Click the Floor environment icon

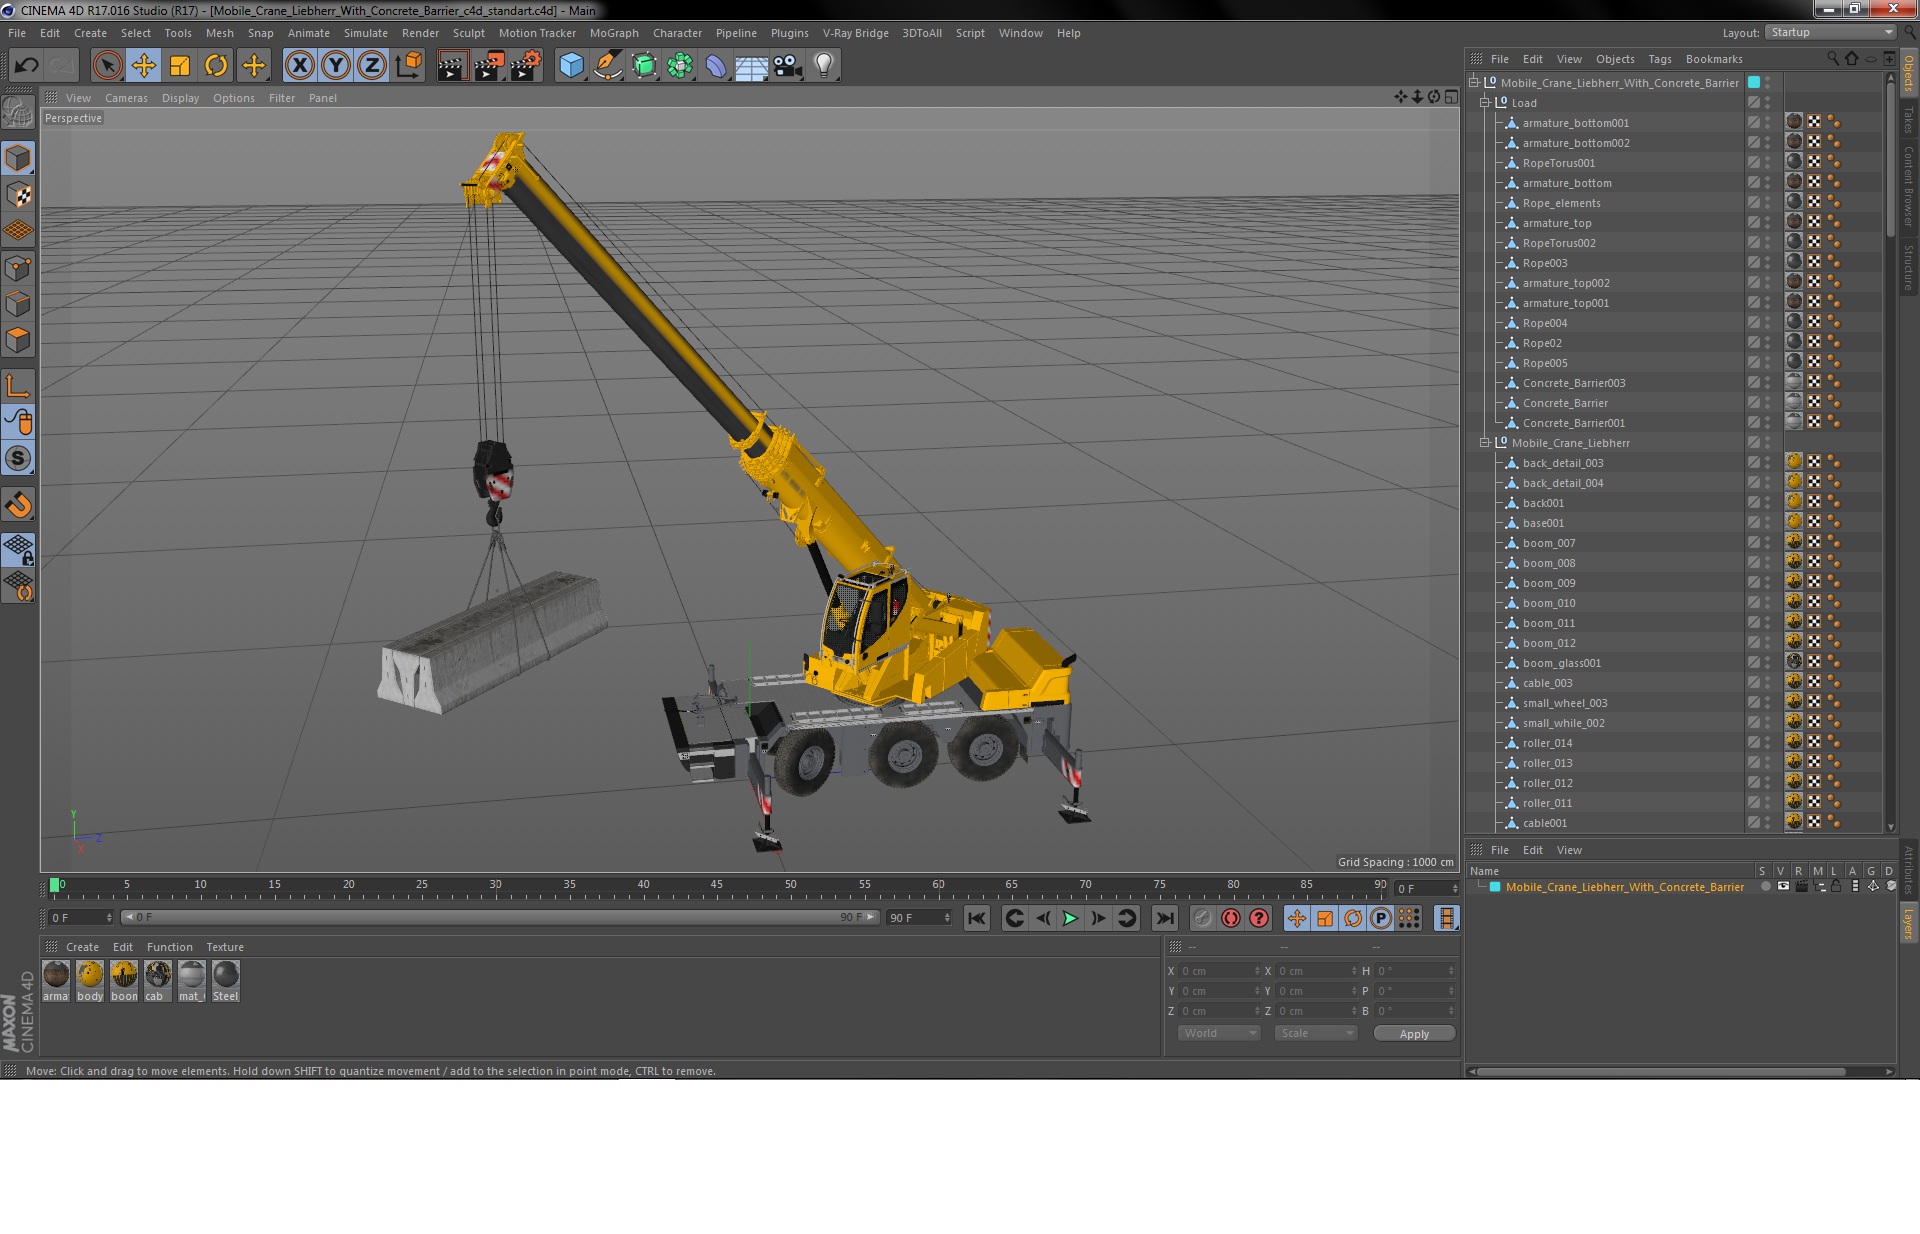coord(751,66)
